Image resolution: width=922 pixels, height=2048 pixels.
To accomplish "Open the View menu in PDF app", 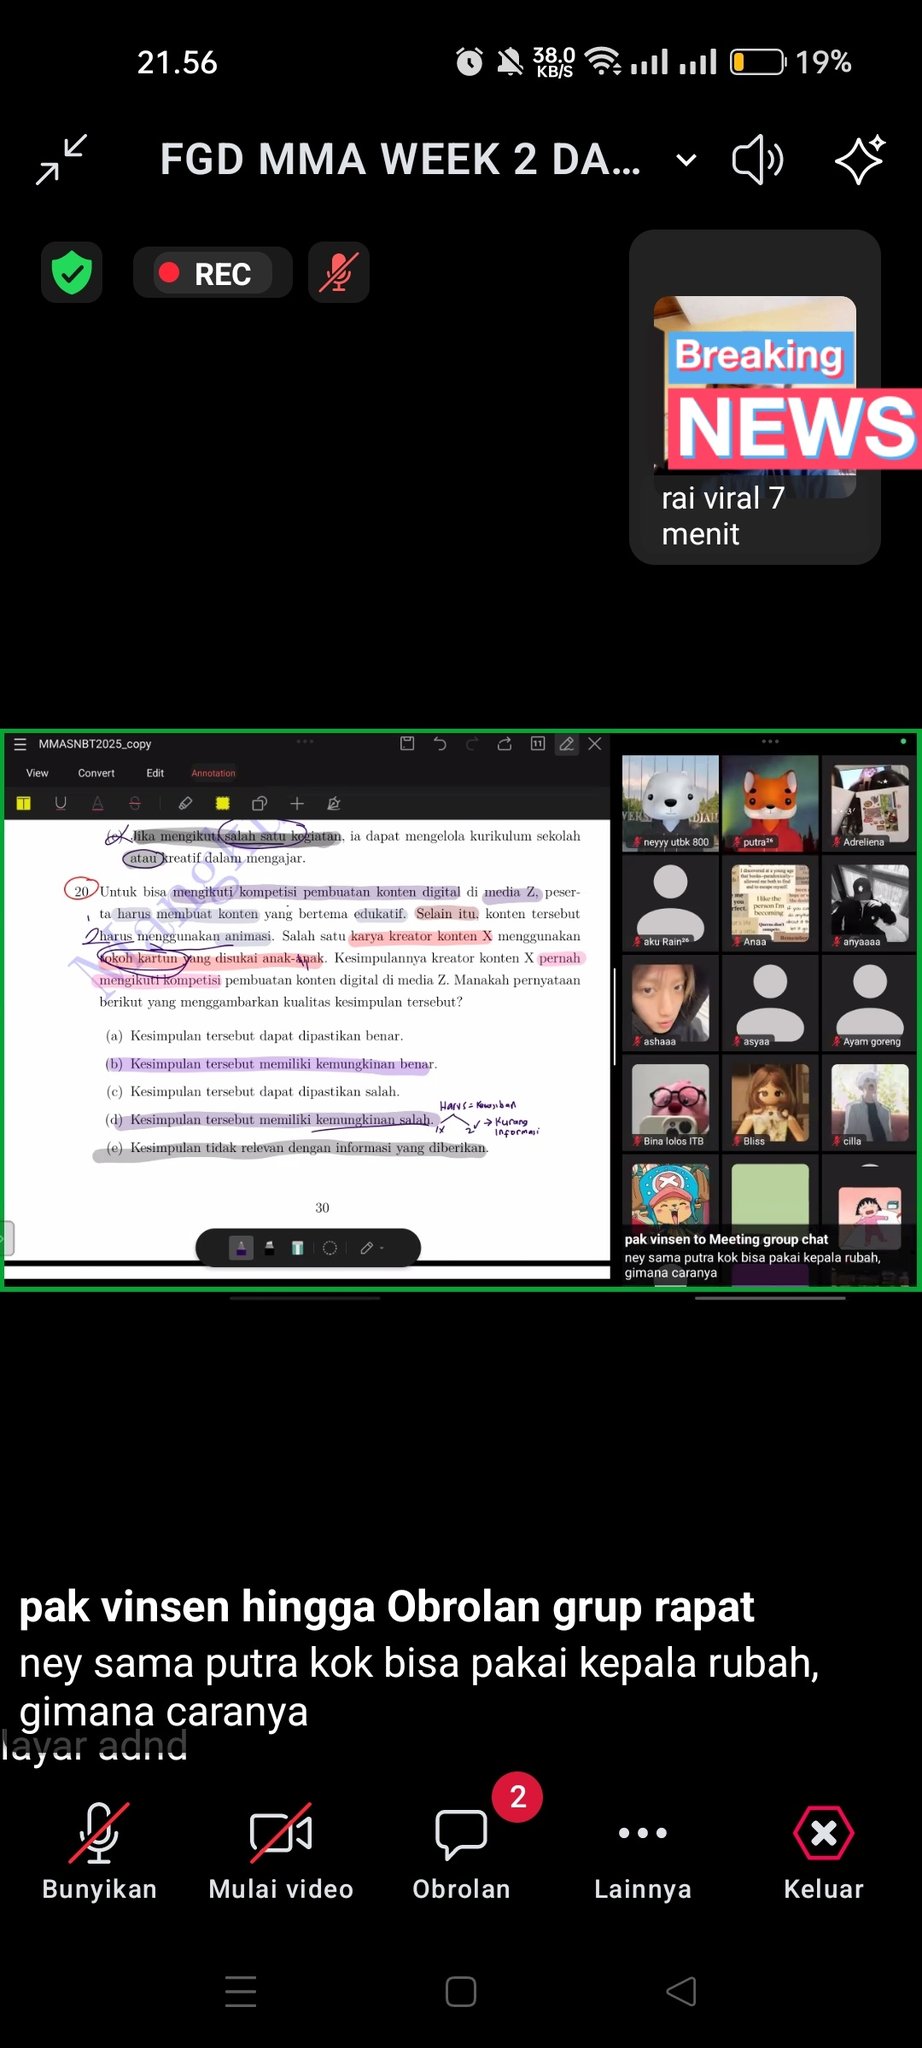I will tap(37, 773).
